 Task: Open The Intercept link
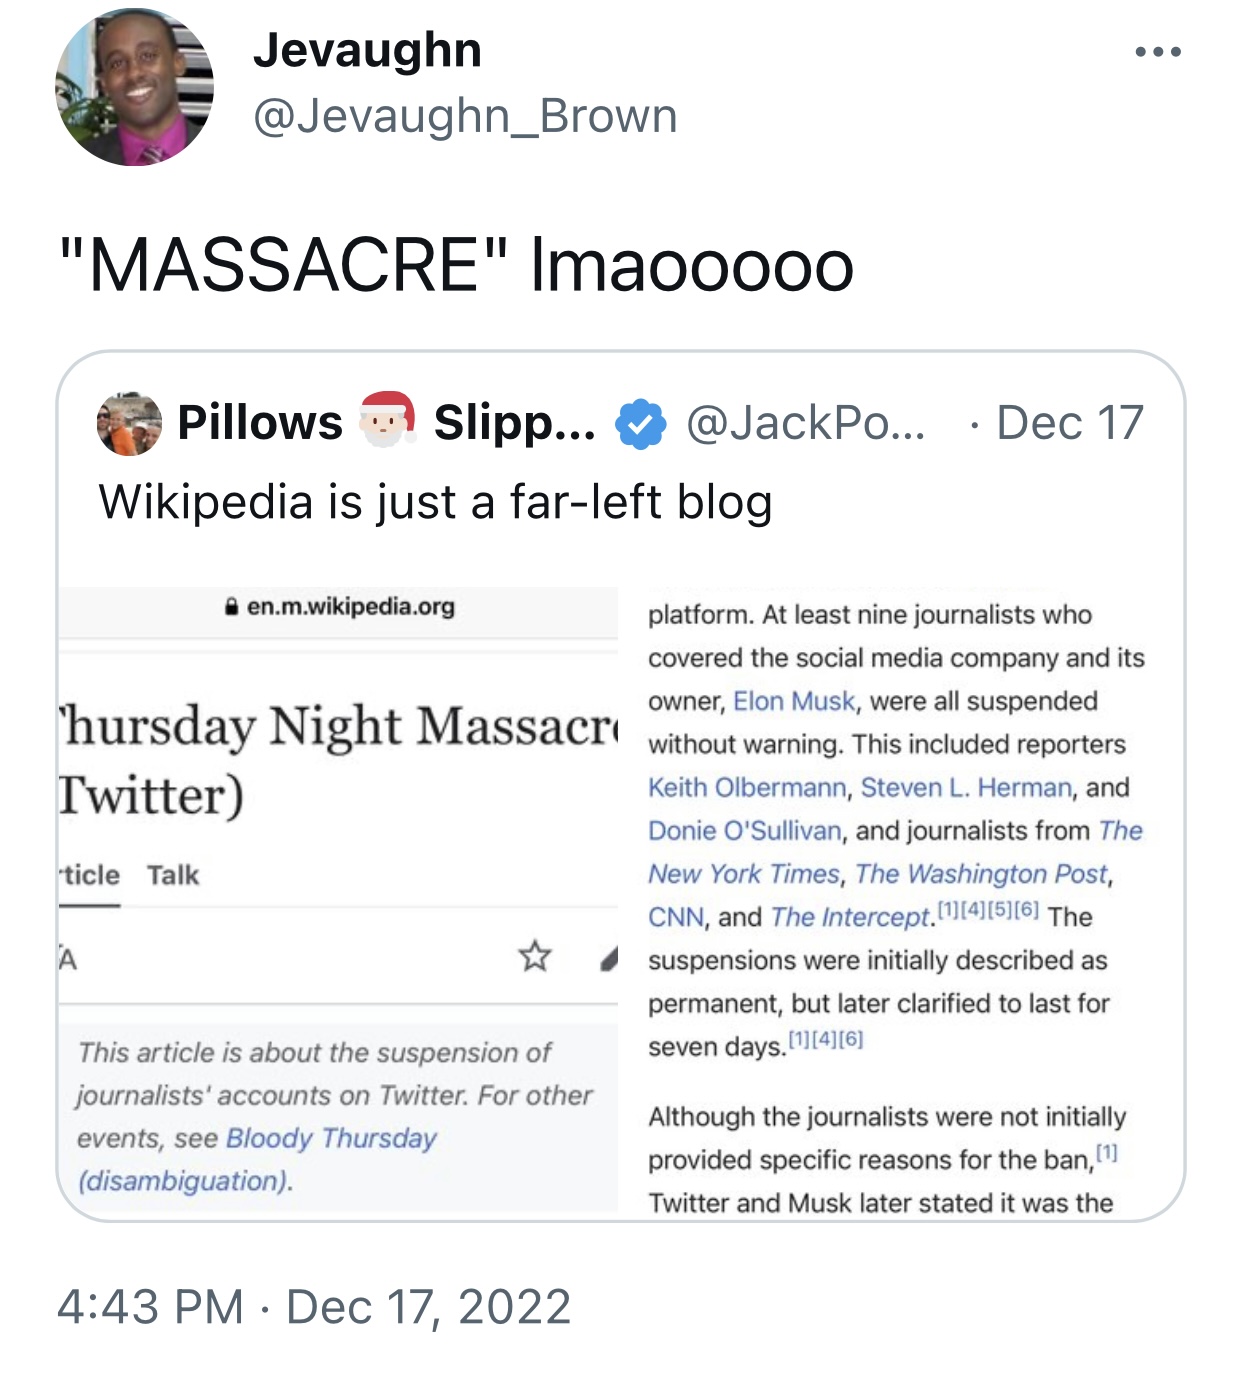[x=850, y=916]
